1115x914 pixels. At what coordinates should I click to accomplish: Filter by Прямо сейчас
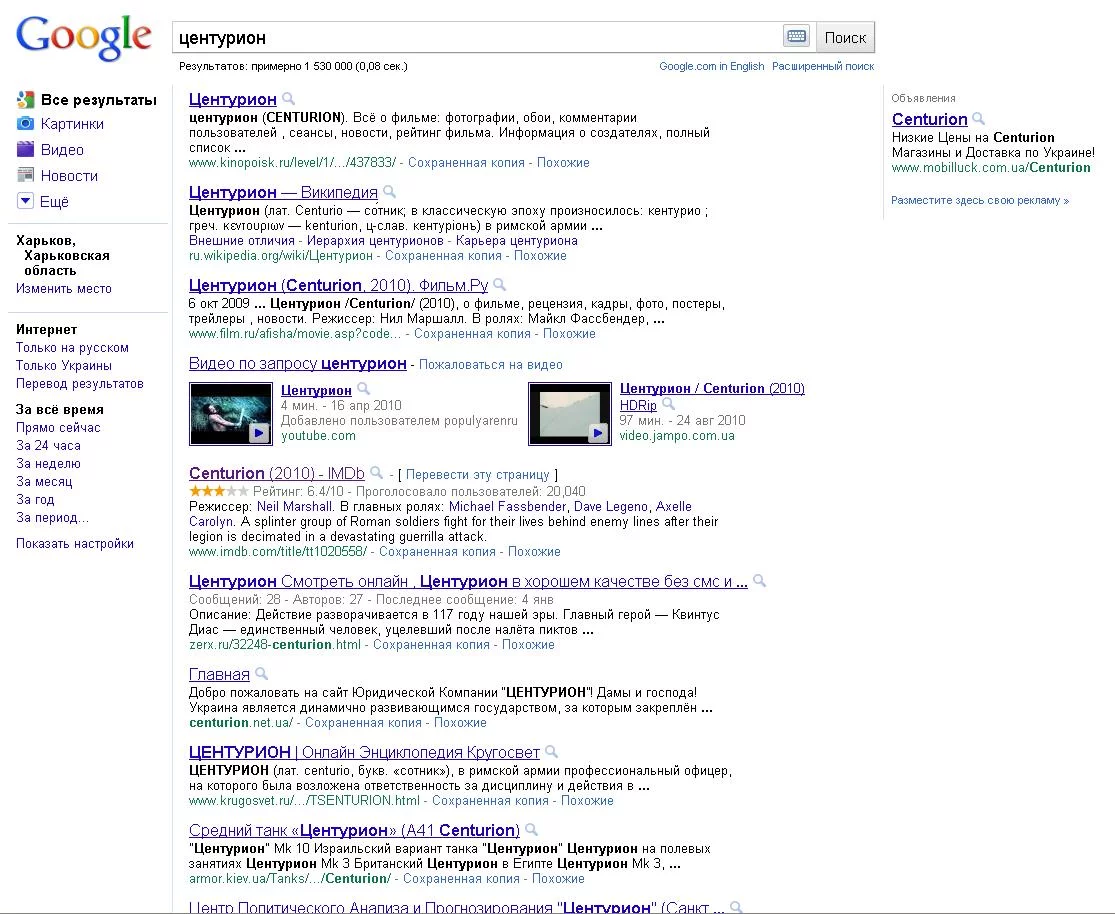pos(58,427)
